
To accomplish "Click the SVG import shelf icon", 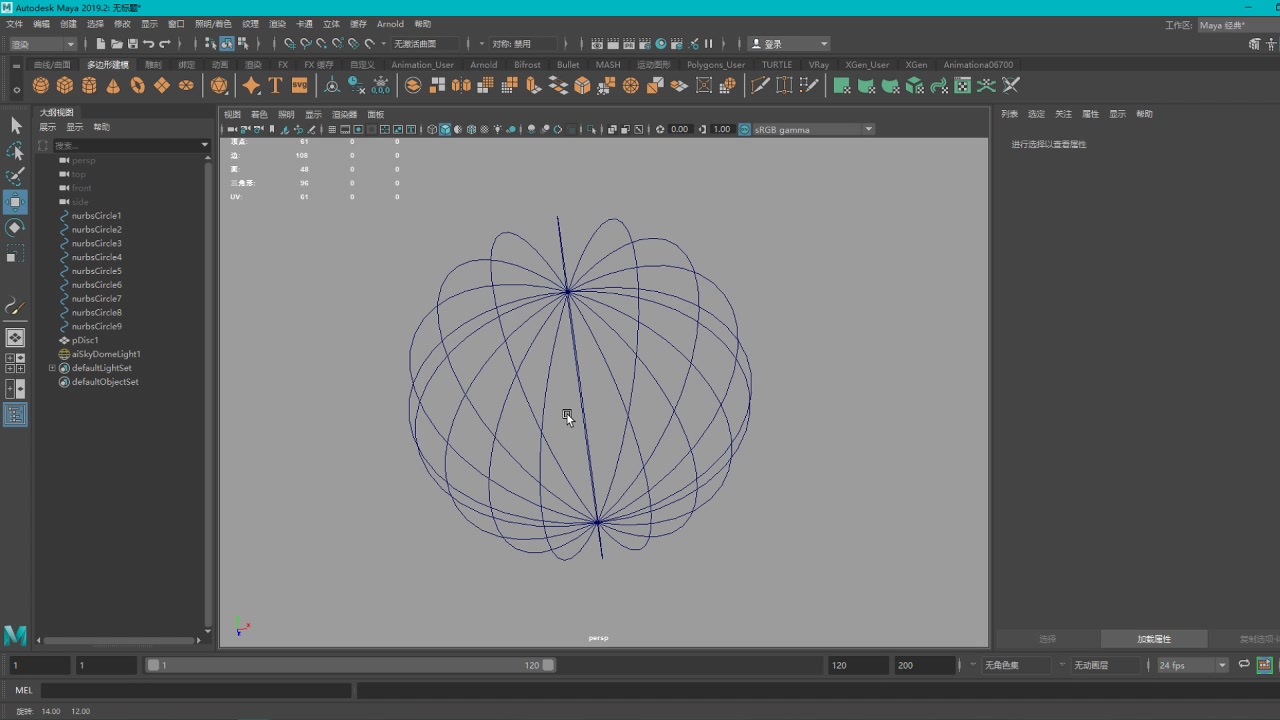I will (x=299, y=86).
